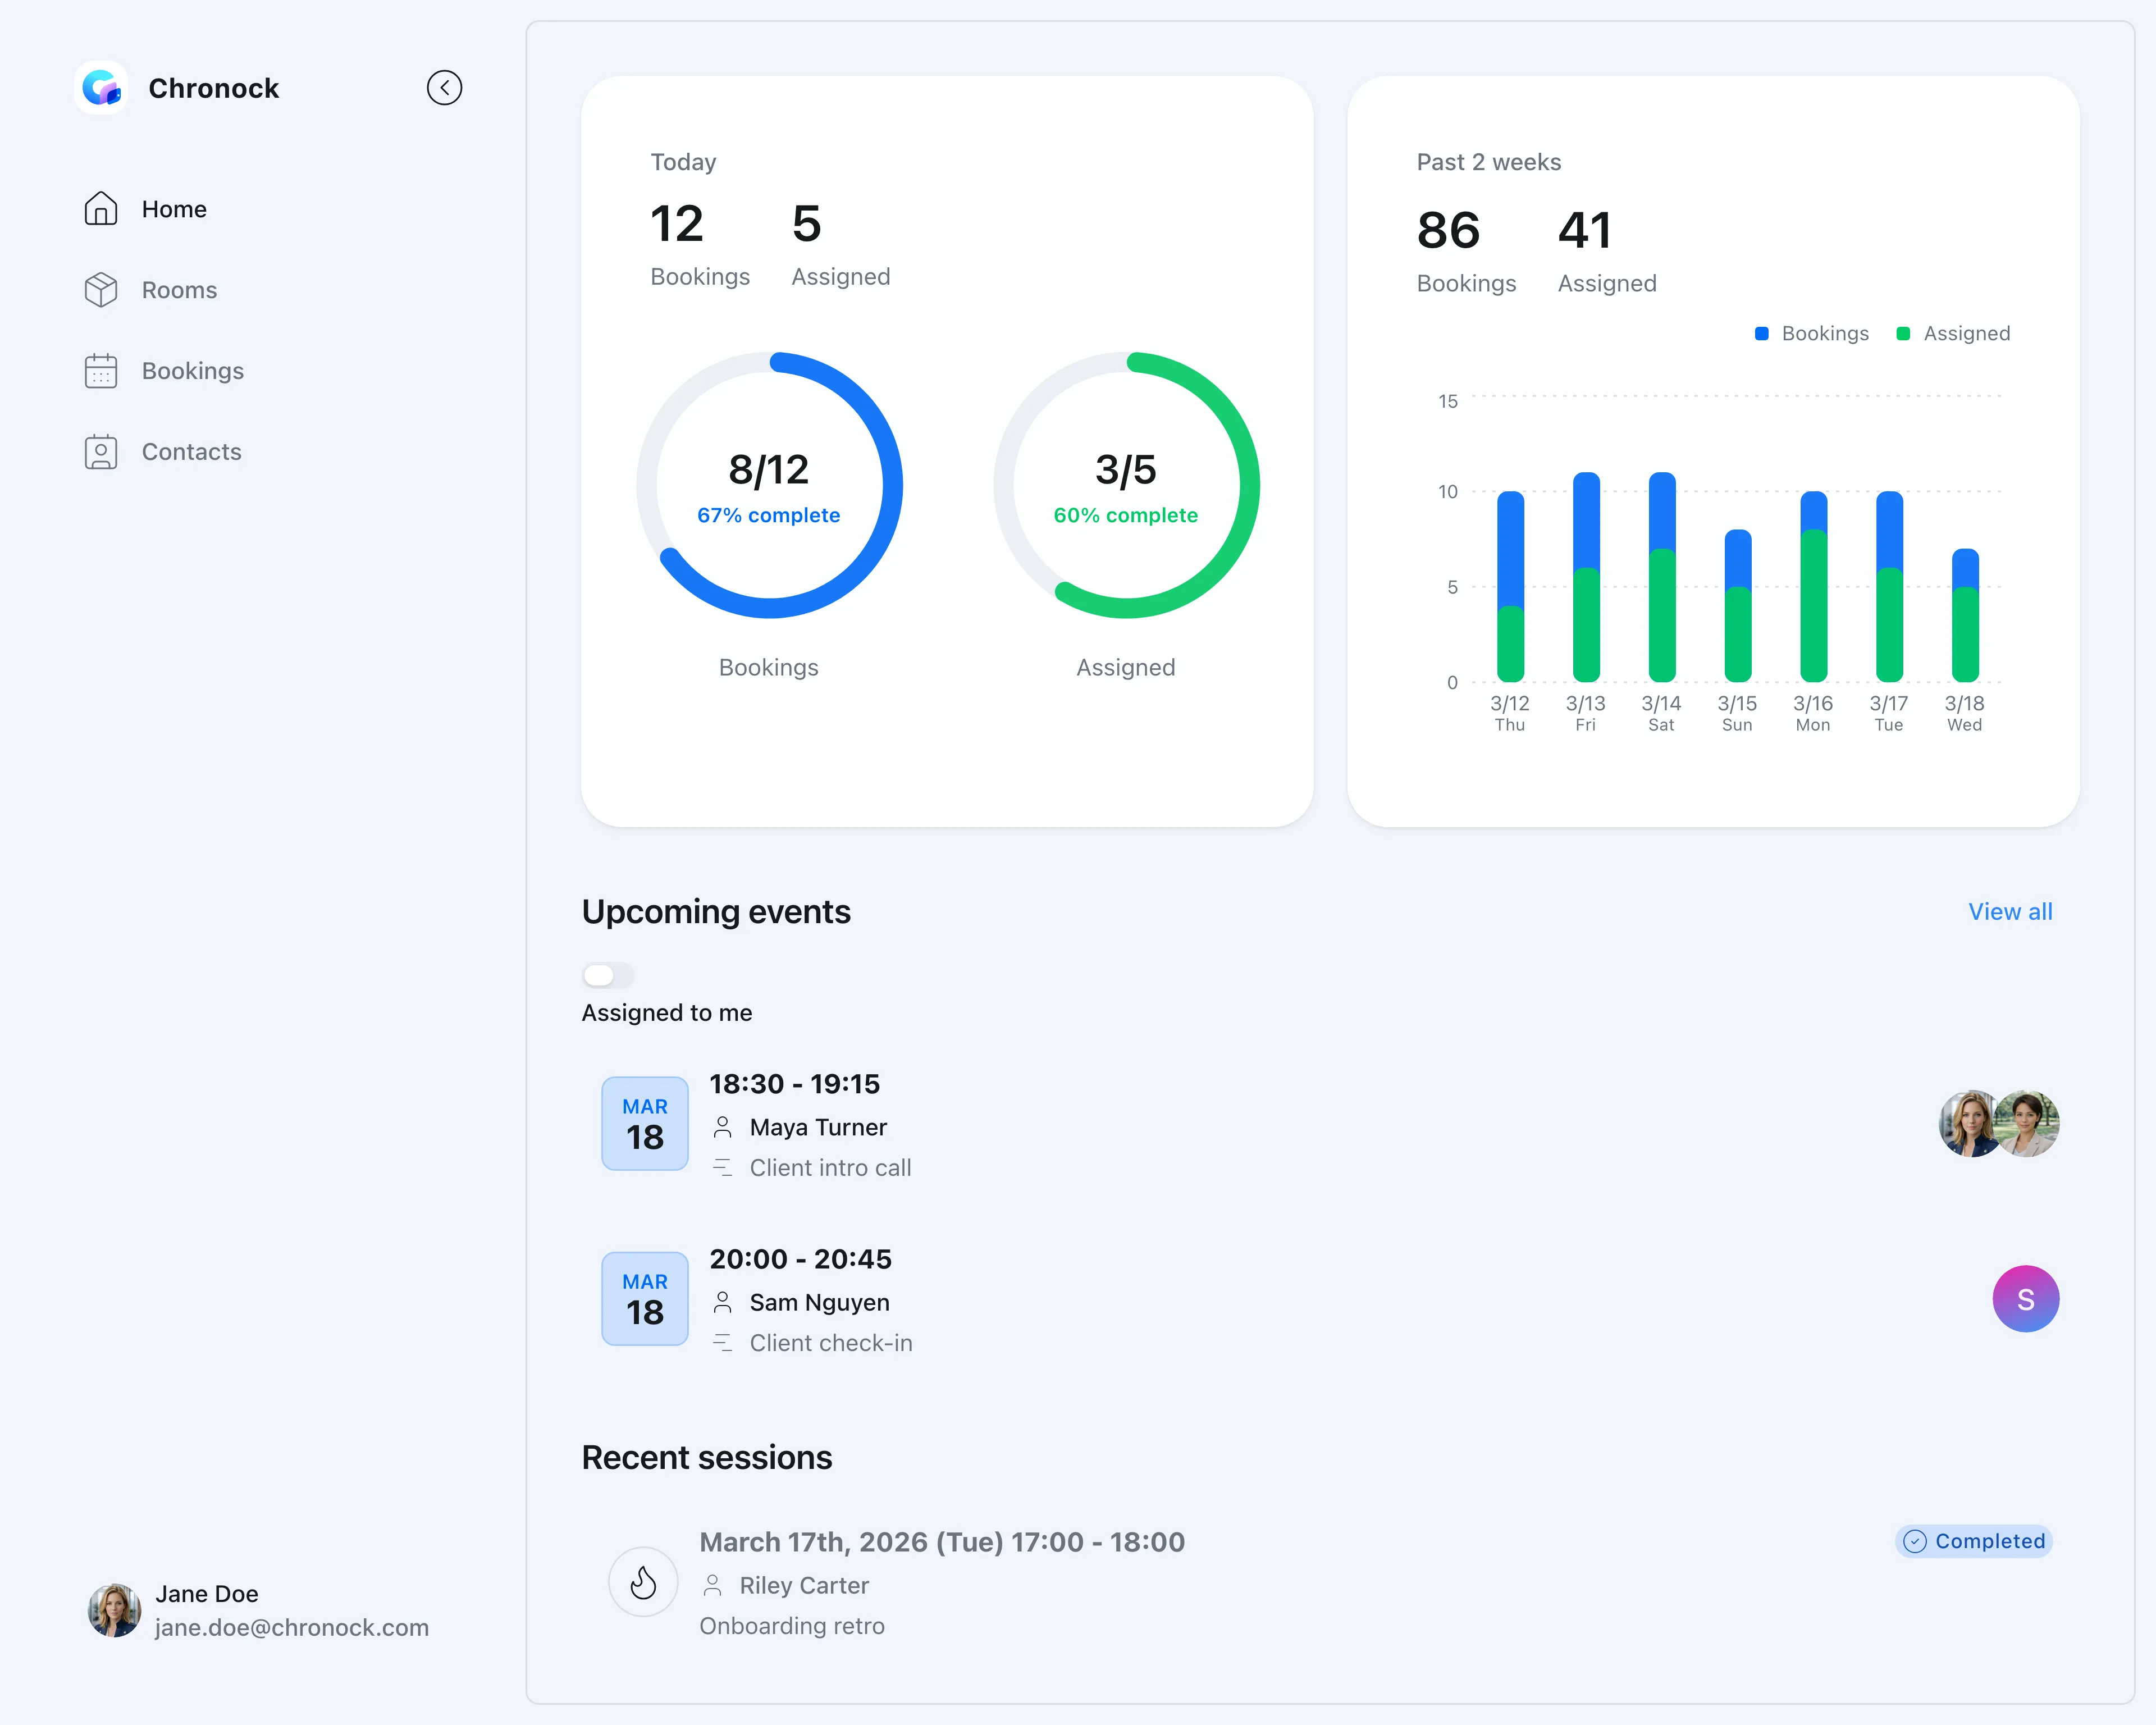
Task: Click MAR 18 badge for Maya Turner event
Action: pos(645,1123)
